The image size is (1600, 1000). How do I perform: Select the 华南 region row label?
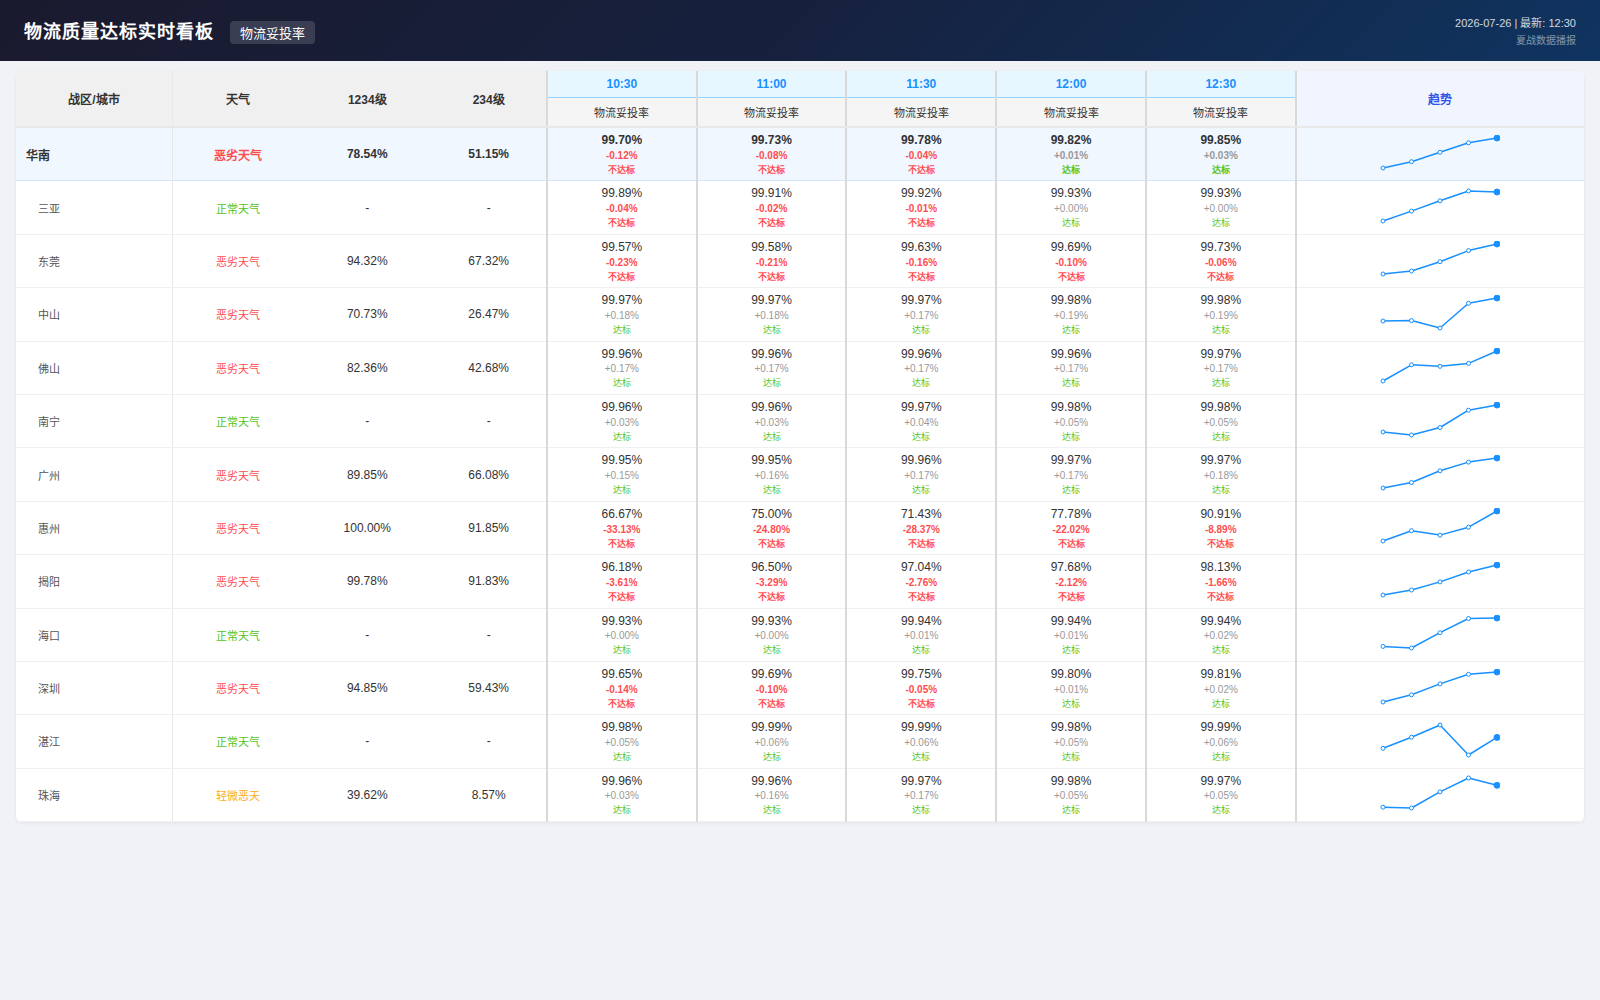point(38,155)
